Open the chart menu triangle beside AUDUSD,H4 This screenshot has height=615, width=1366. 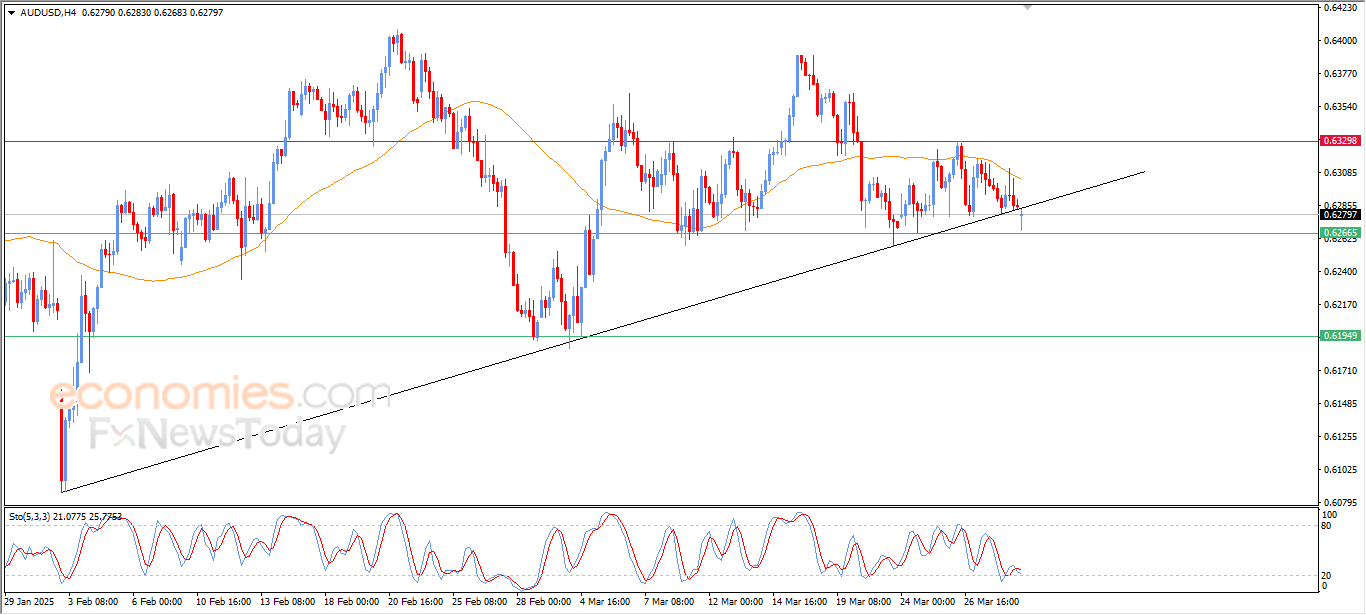click(x=11, y=13)
